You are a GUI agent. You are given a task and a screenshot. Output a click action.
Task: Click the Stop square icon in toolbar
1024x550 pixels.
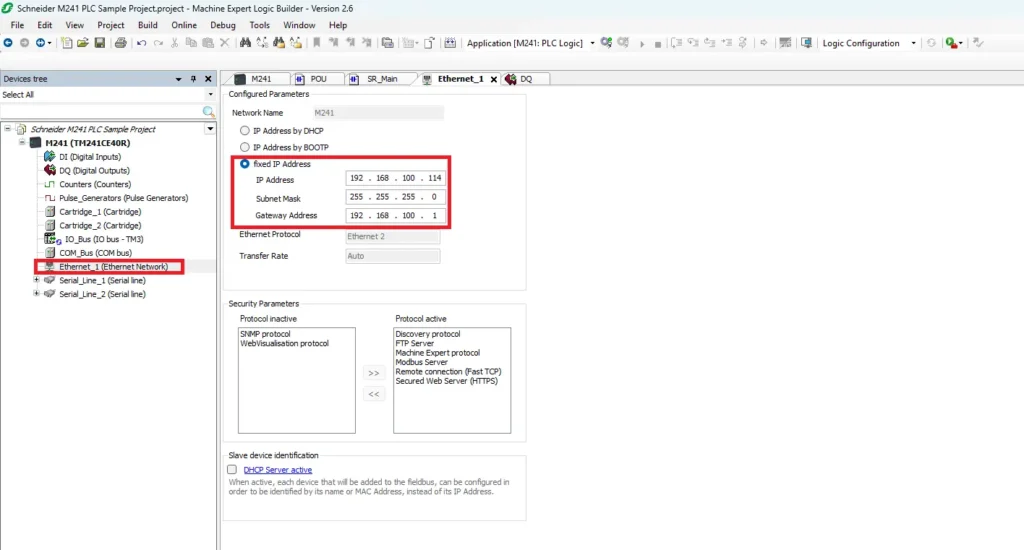tap(658, 44)
